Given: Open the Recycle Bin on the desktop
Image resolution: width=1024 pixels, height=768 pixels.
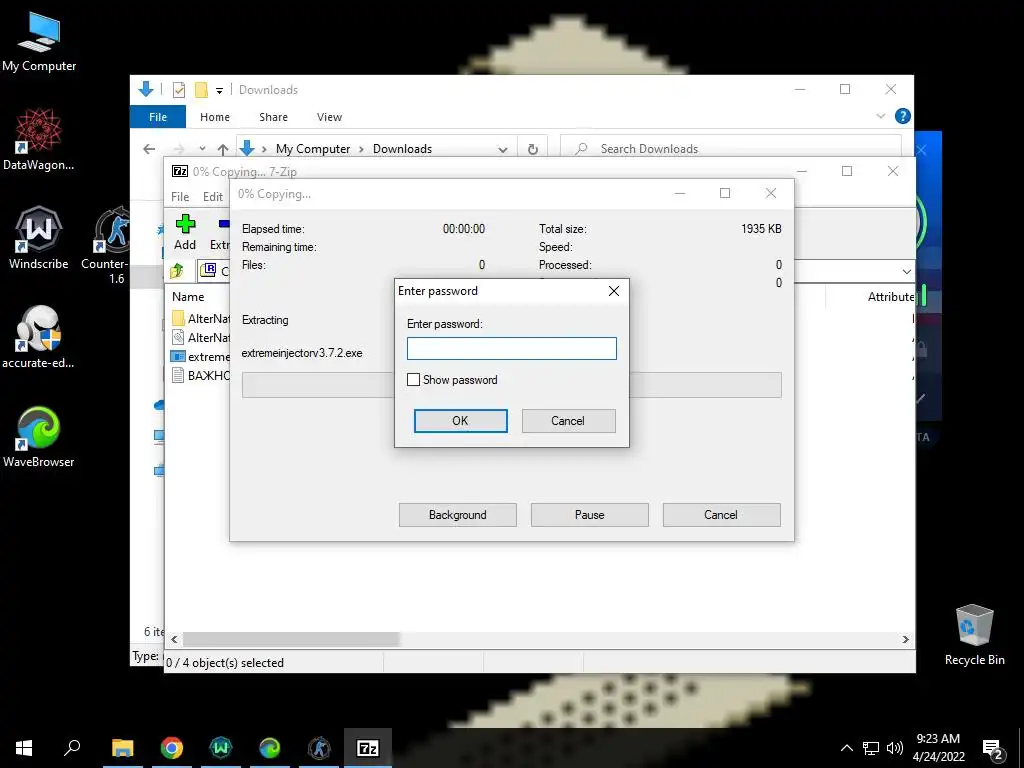Looking at the screenshot, I should 974,635.
